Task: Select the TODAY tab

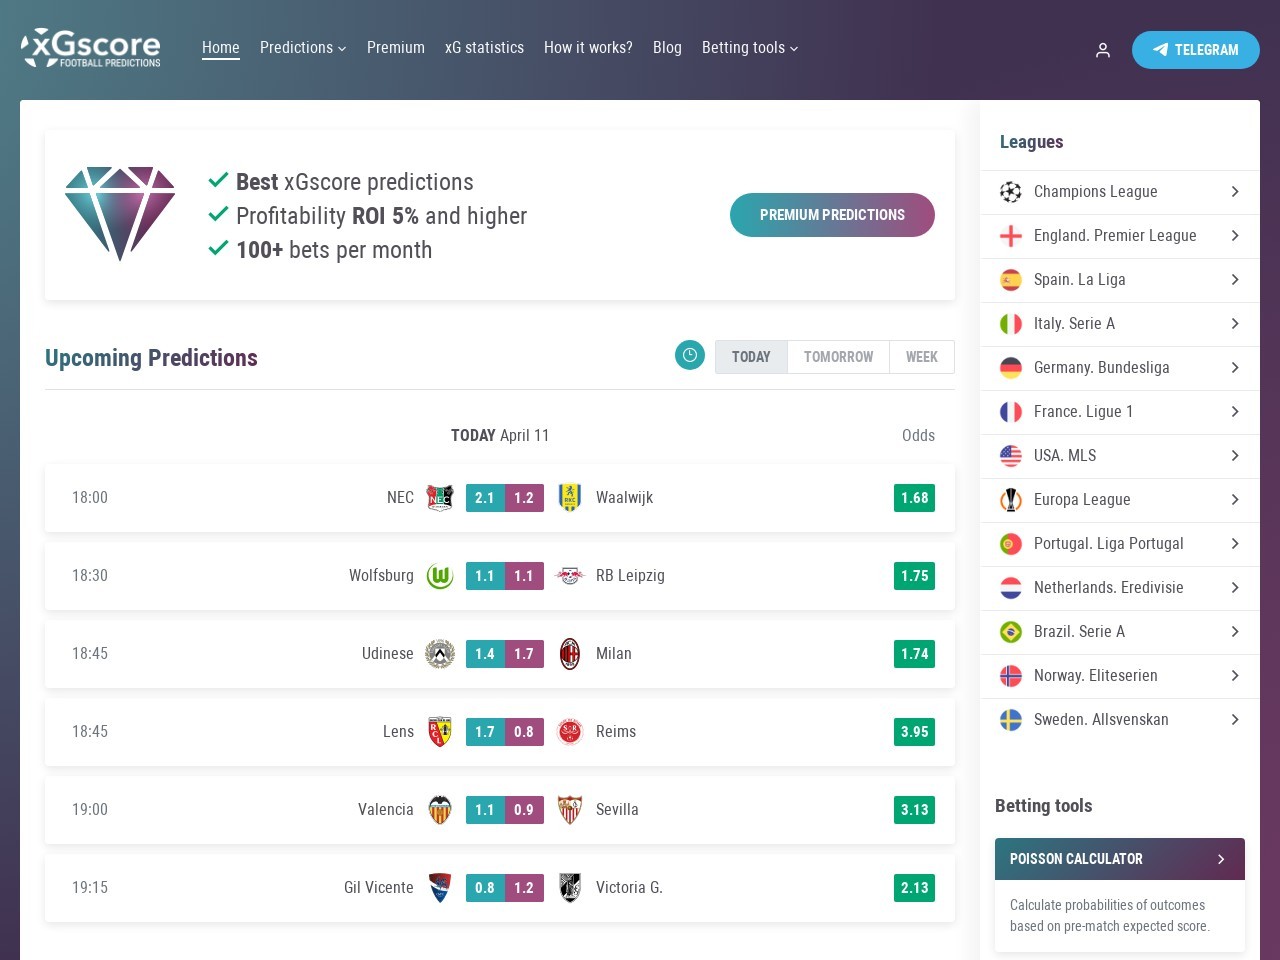Action: point(751,357)
